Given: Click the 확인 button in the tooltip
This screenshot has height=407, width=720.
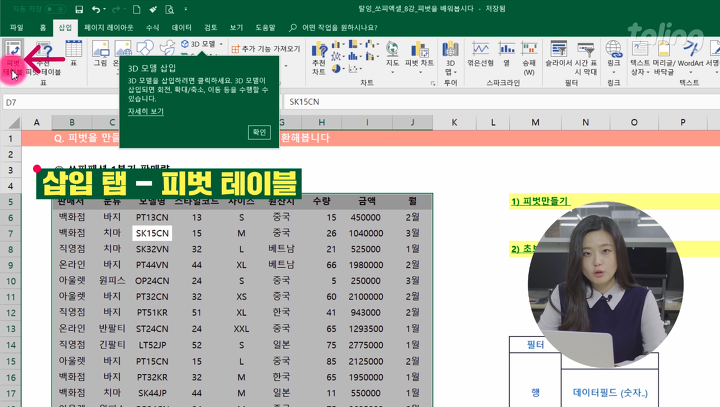Looking at the screenshot, I should click(259, 132).
